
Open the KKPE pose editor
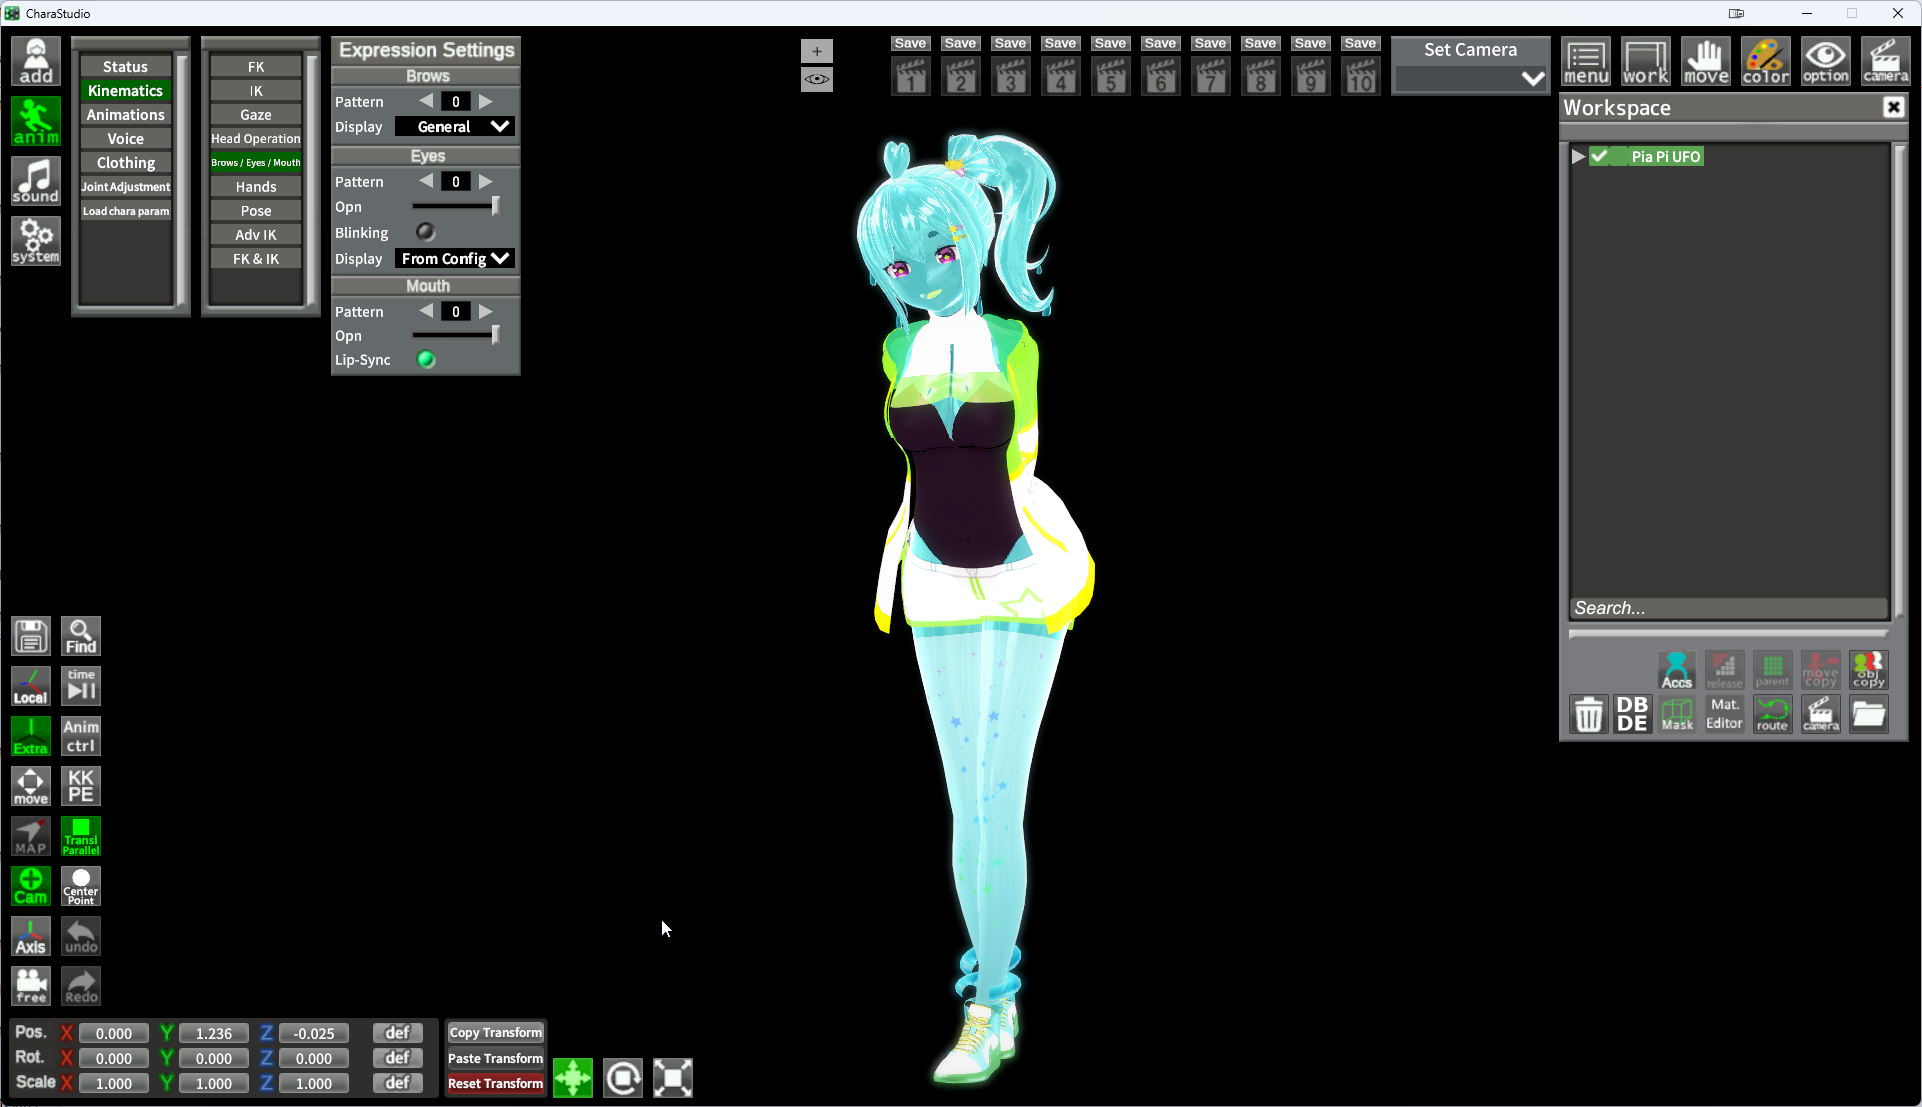pyautogui.click(x=81, y=786)
